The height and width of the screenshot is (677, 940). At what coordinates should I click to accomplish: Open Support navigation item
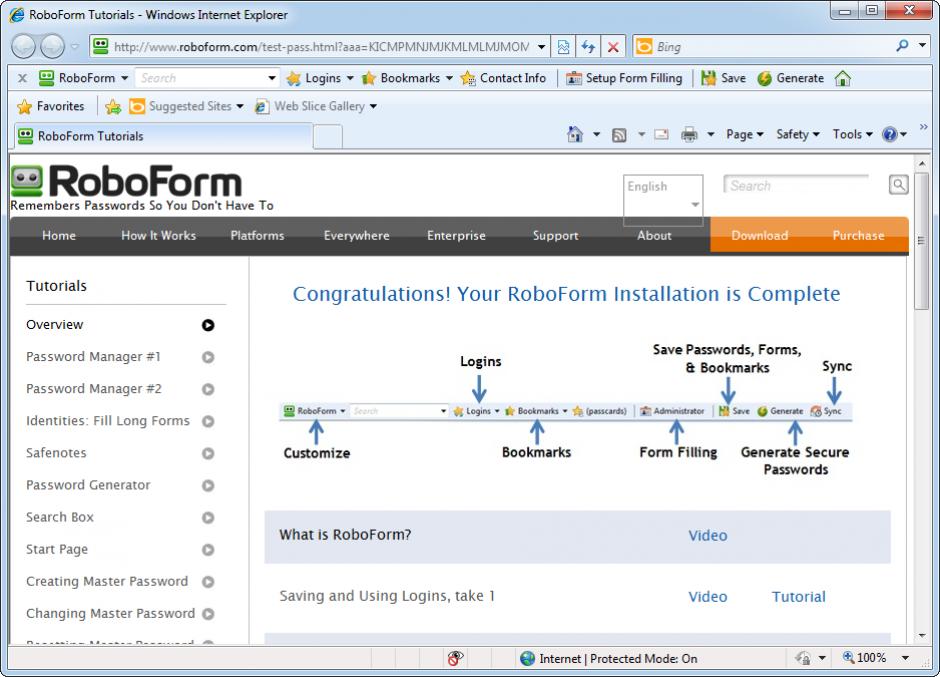tap(556, 236)
